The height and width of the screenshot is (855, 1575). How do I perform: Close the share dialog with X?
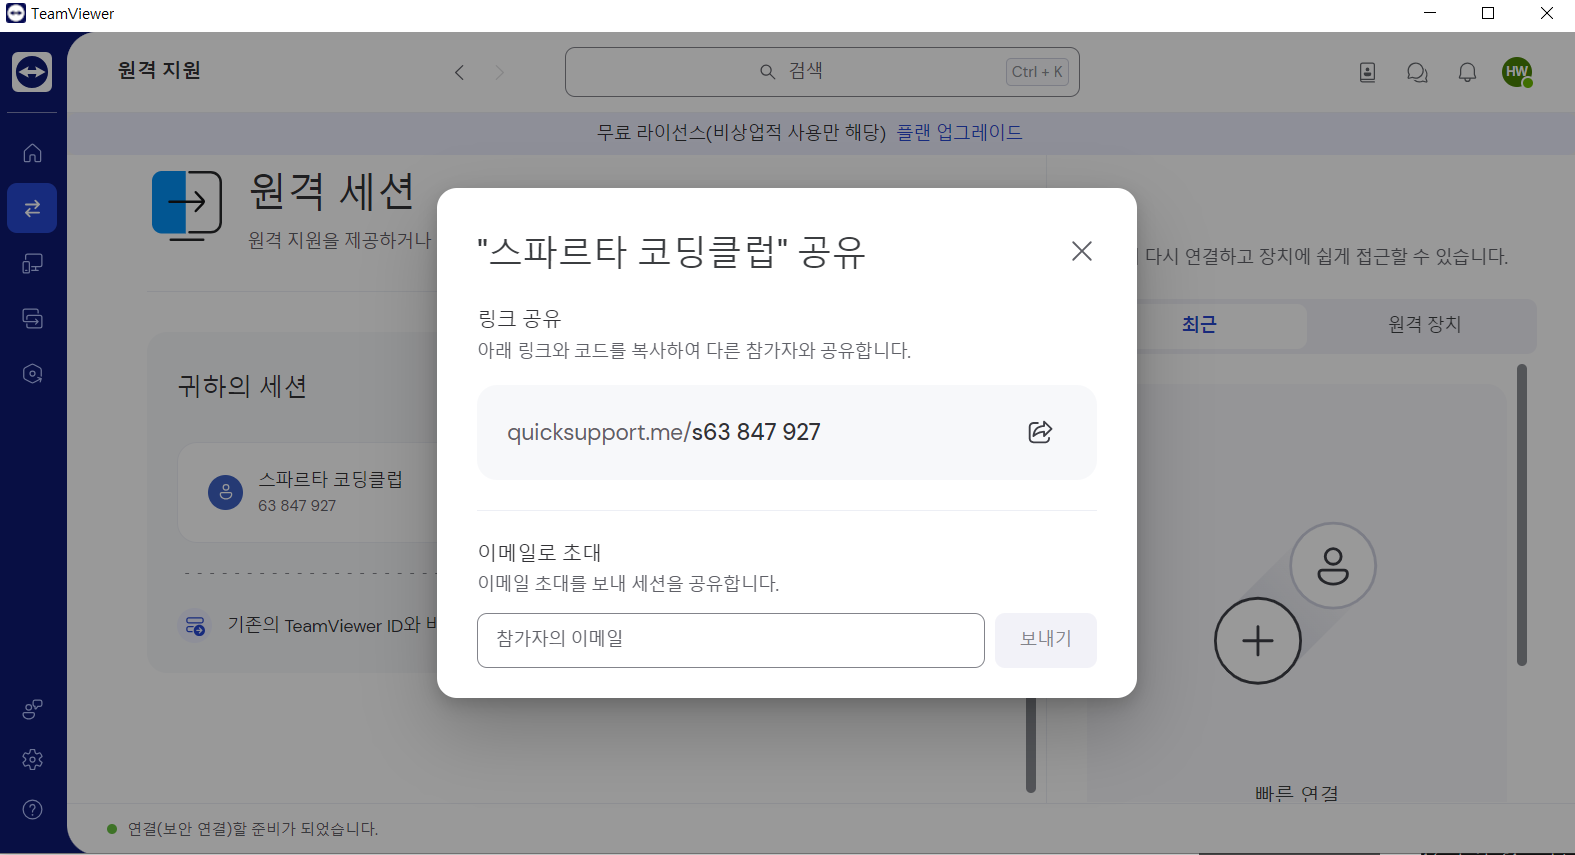click(1081, 251)
